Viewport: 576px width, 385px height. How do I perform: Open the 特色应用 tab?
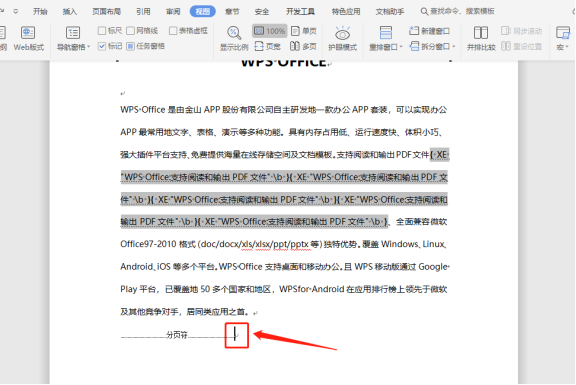pyautogui.click(x=346, y=11)
